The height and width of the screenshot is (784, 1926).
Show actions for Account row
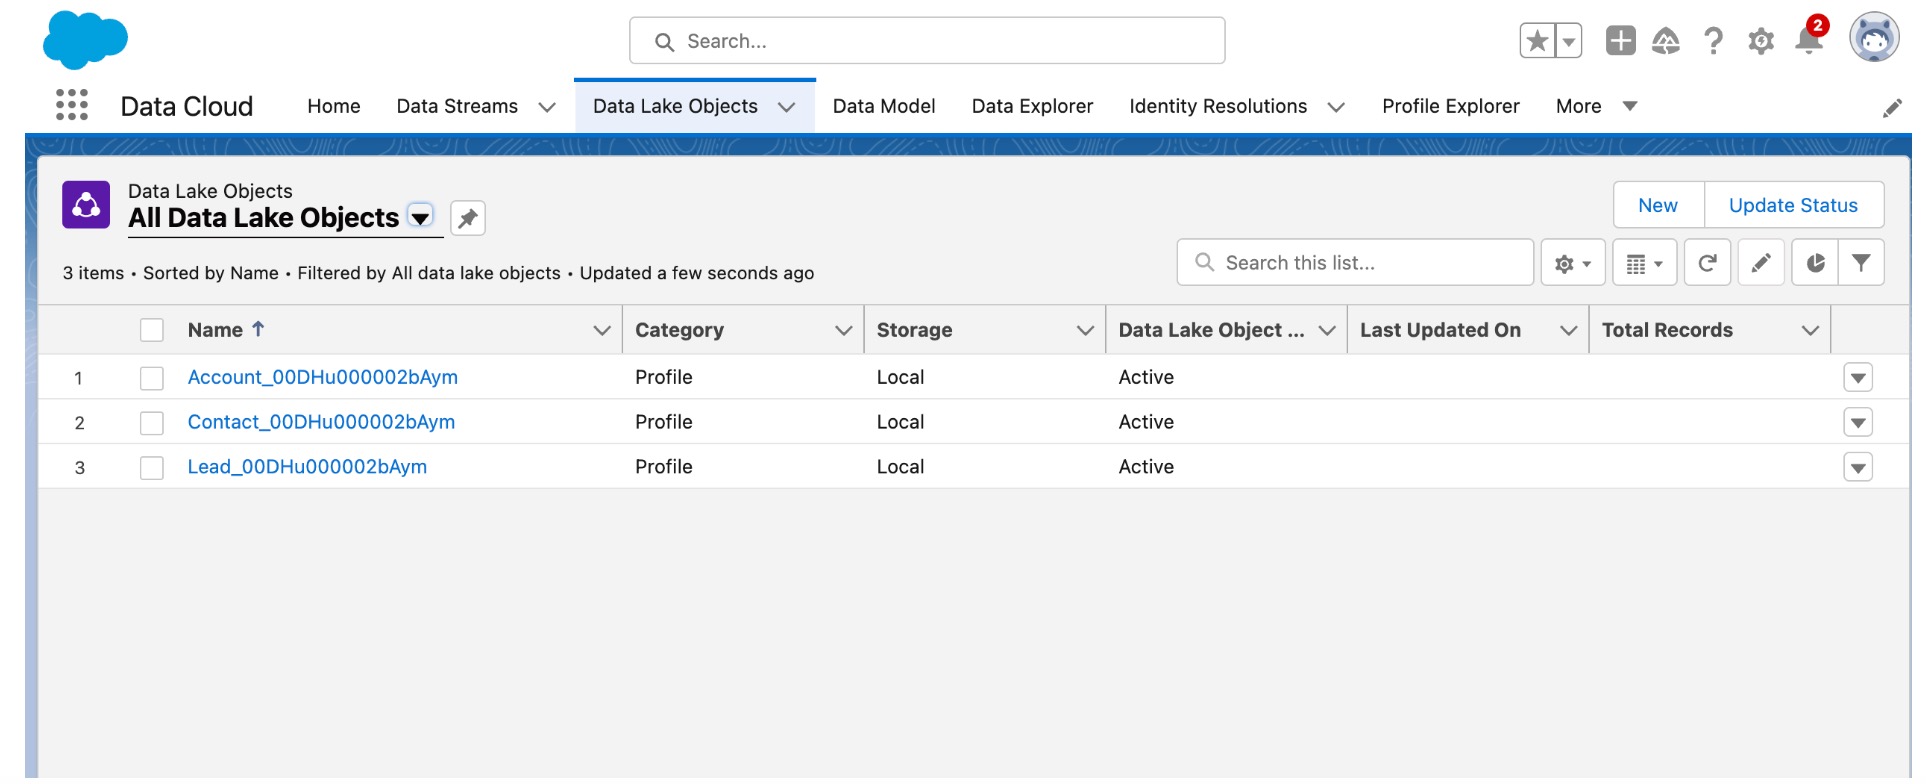coord(1858,378)
